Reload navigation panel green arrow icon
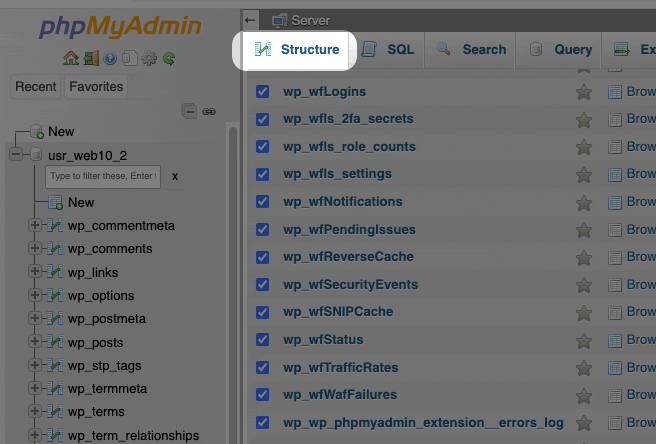656x444 pixels. pyautogui.click(x=169, y=58)
